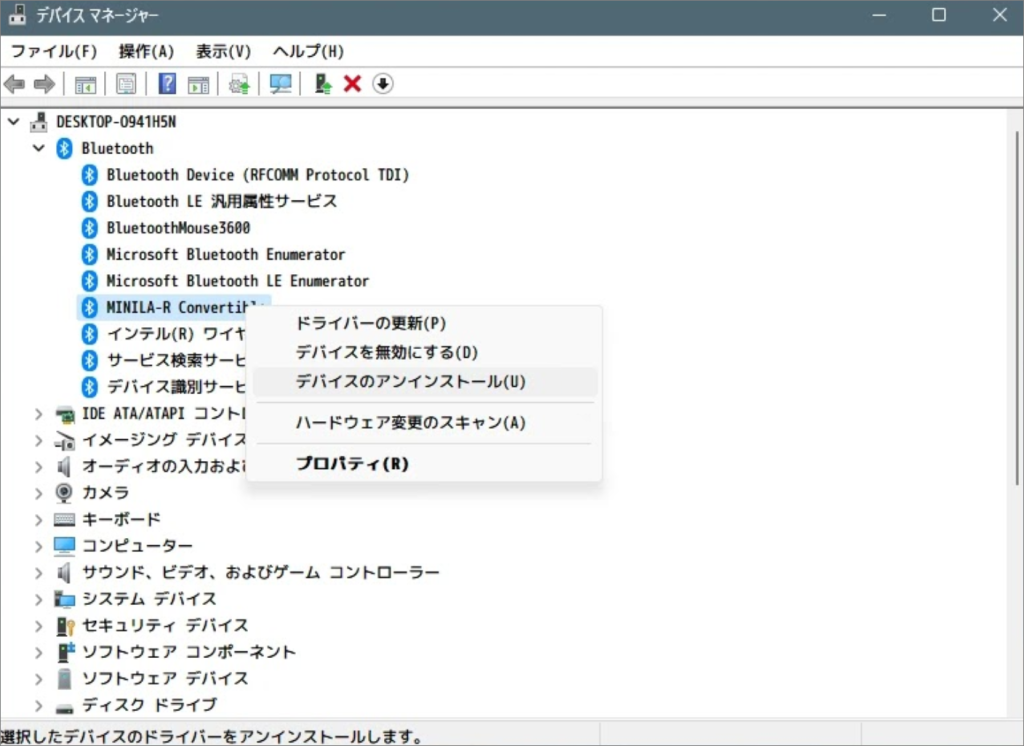Click the オーディオの入力および出力 category label
Viewport: 1024px width, 746px height.
tap(164, 466)
